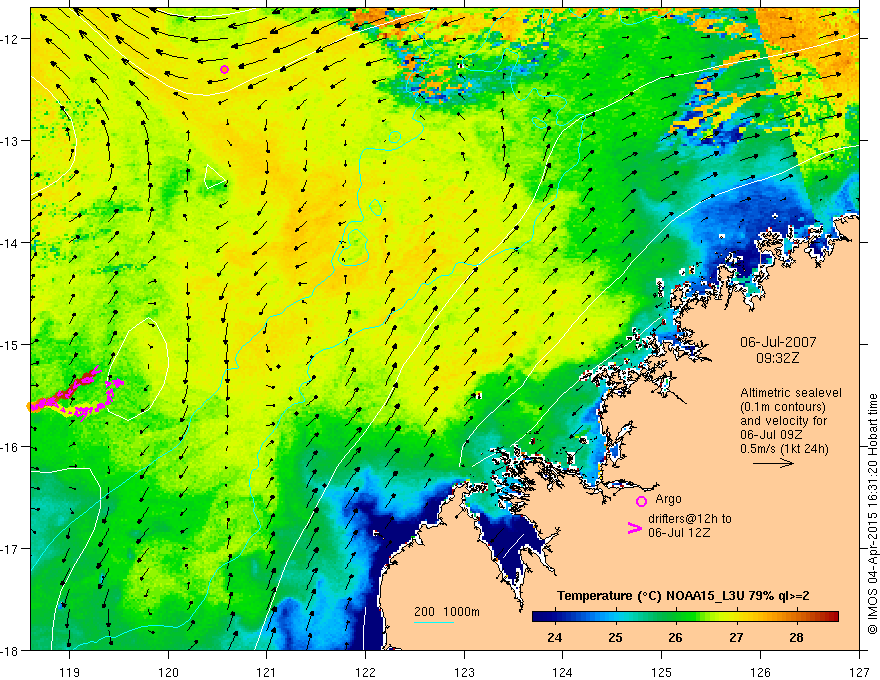This screenshot has height=680, width=880.
Task: Click the '06-Jul 09Z' velocity date text
Action: point(771,435)
